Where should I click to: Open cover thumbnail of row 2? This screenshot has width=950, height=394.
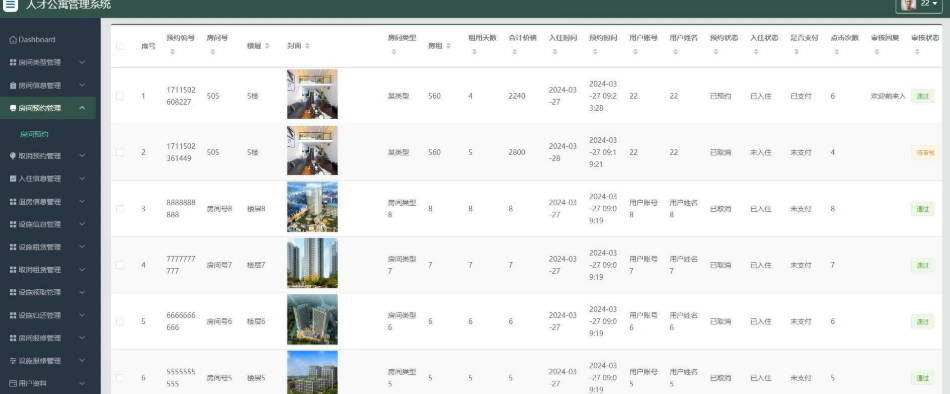tap(312, 150)
